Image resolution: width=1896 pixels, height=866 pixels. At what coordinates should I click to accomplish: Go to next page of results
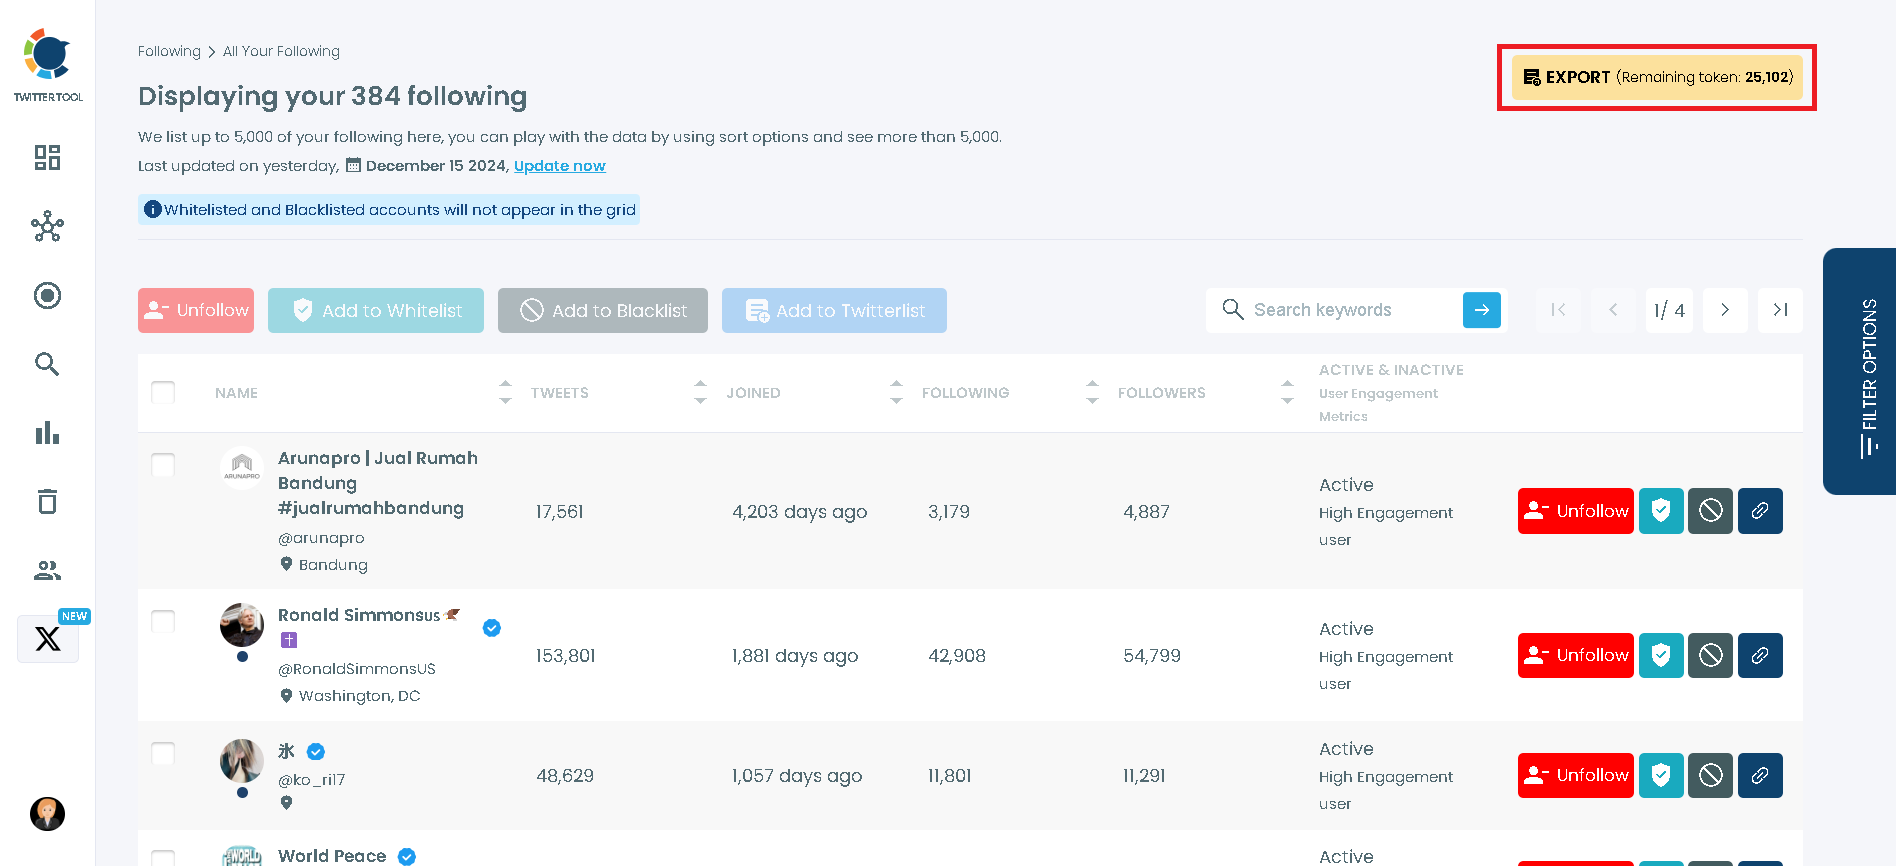tap(1725, 310)
